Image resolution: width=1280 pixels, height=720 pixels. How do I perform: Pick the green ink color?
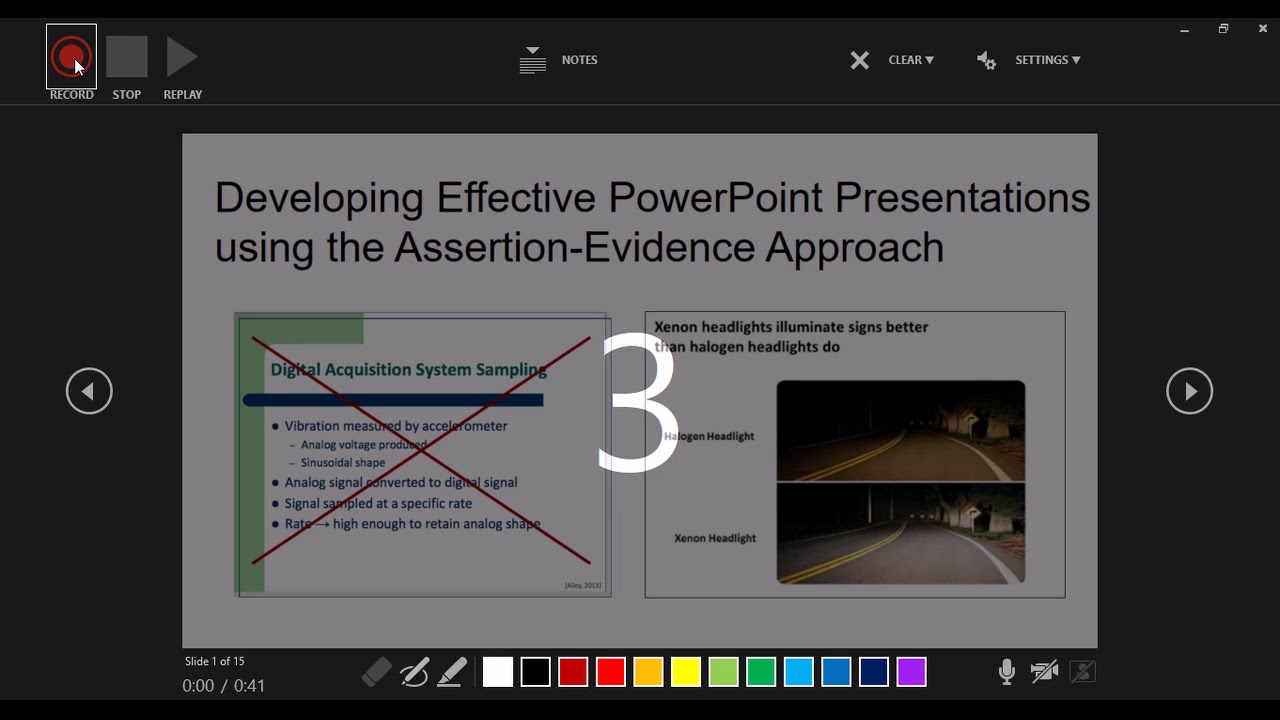tap(761, 672)
